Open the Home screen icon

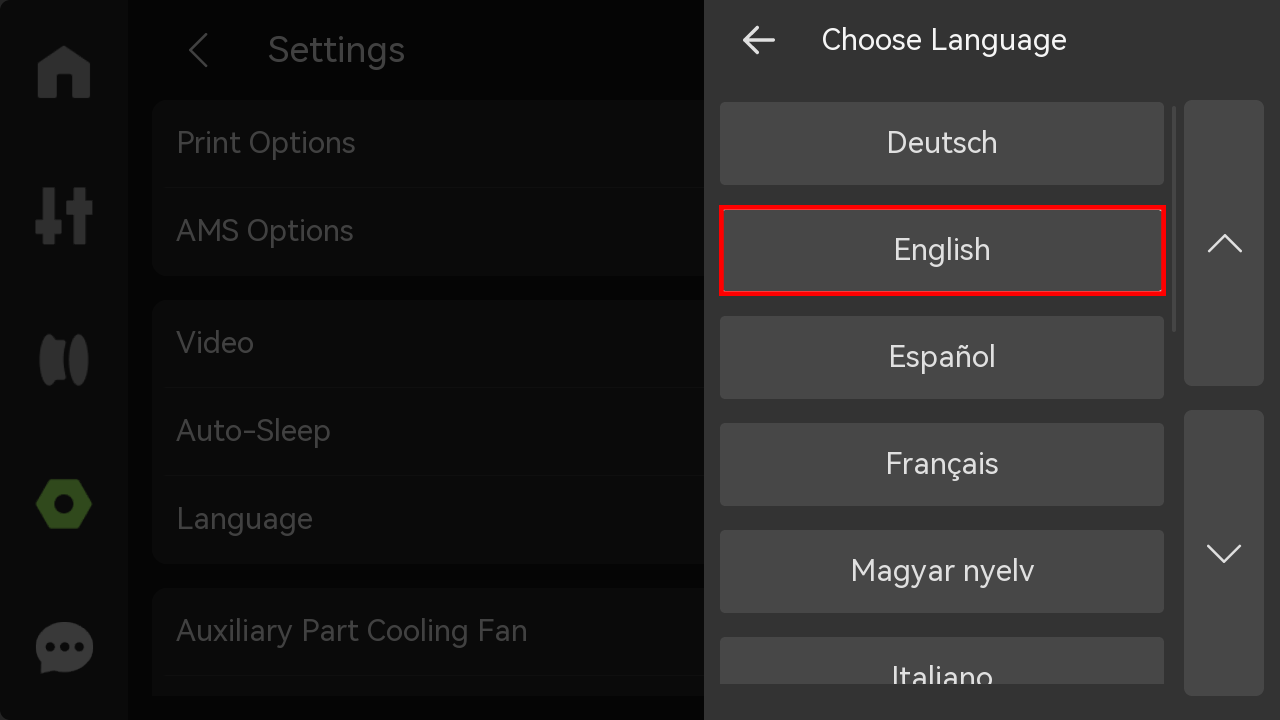(x=64, y=72)
